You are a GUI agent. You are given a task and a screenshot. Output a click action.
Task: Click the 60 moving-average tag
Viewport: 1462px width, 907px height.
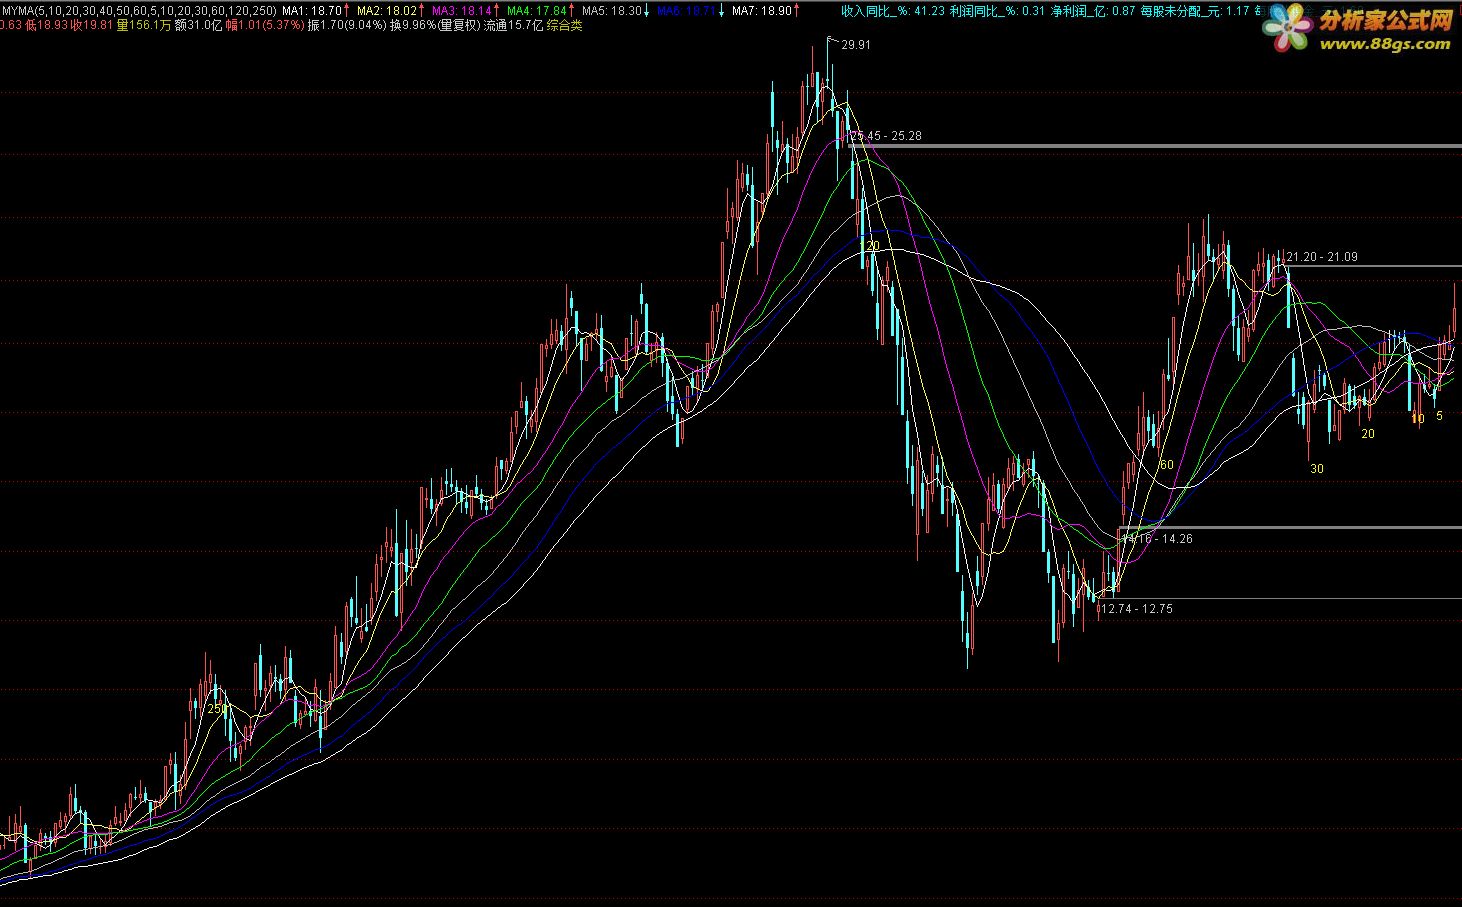[x=1166, y=466]
